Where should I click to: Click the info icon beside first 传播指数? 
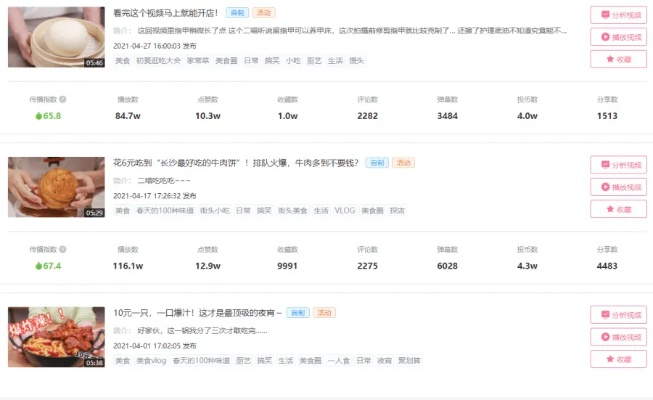point(65,99)
